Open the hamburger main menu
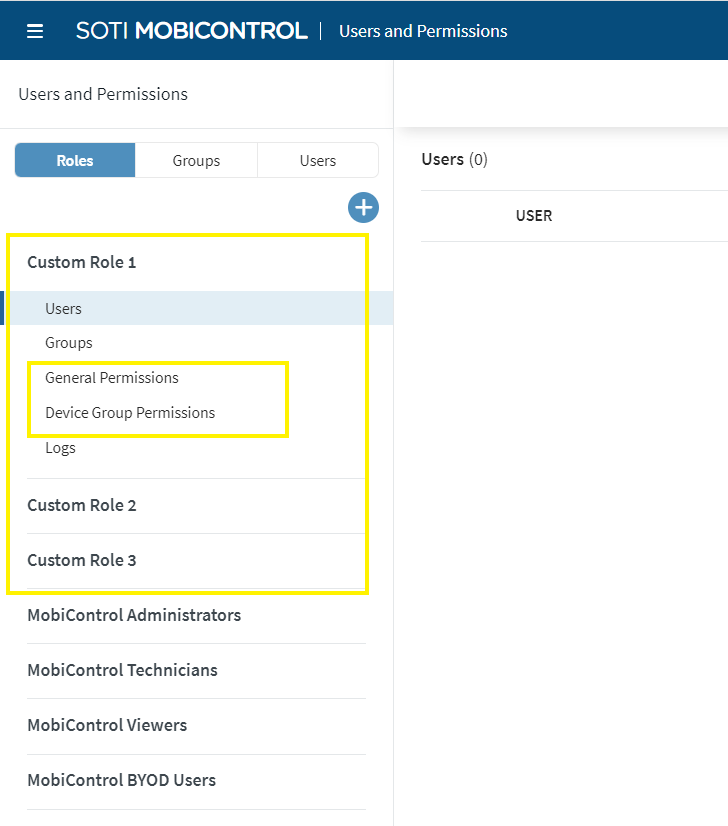Image resolution: width=728 pixels, height=826 pixels. (x=35, y=31)
